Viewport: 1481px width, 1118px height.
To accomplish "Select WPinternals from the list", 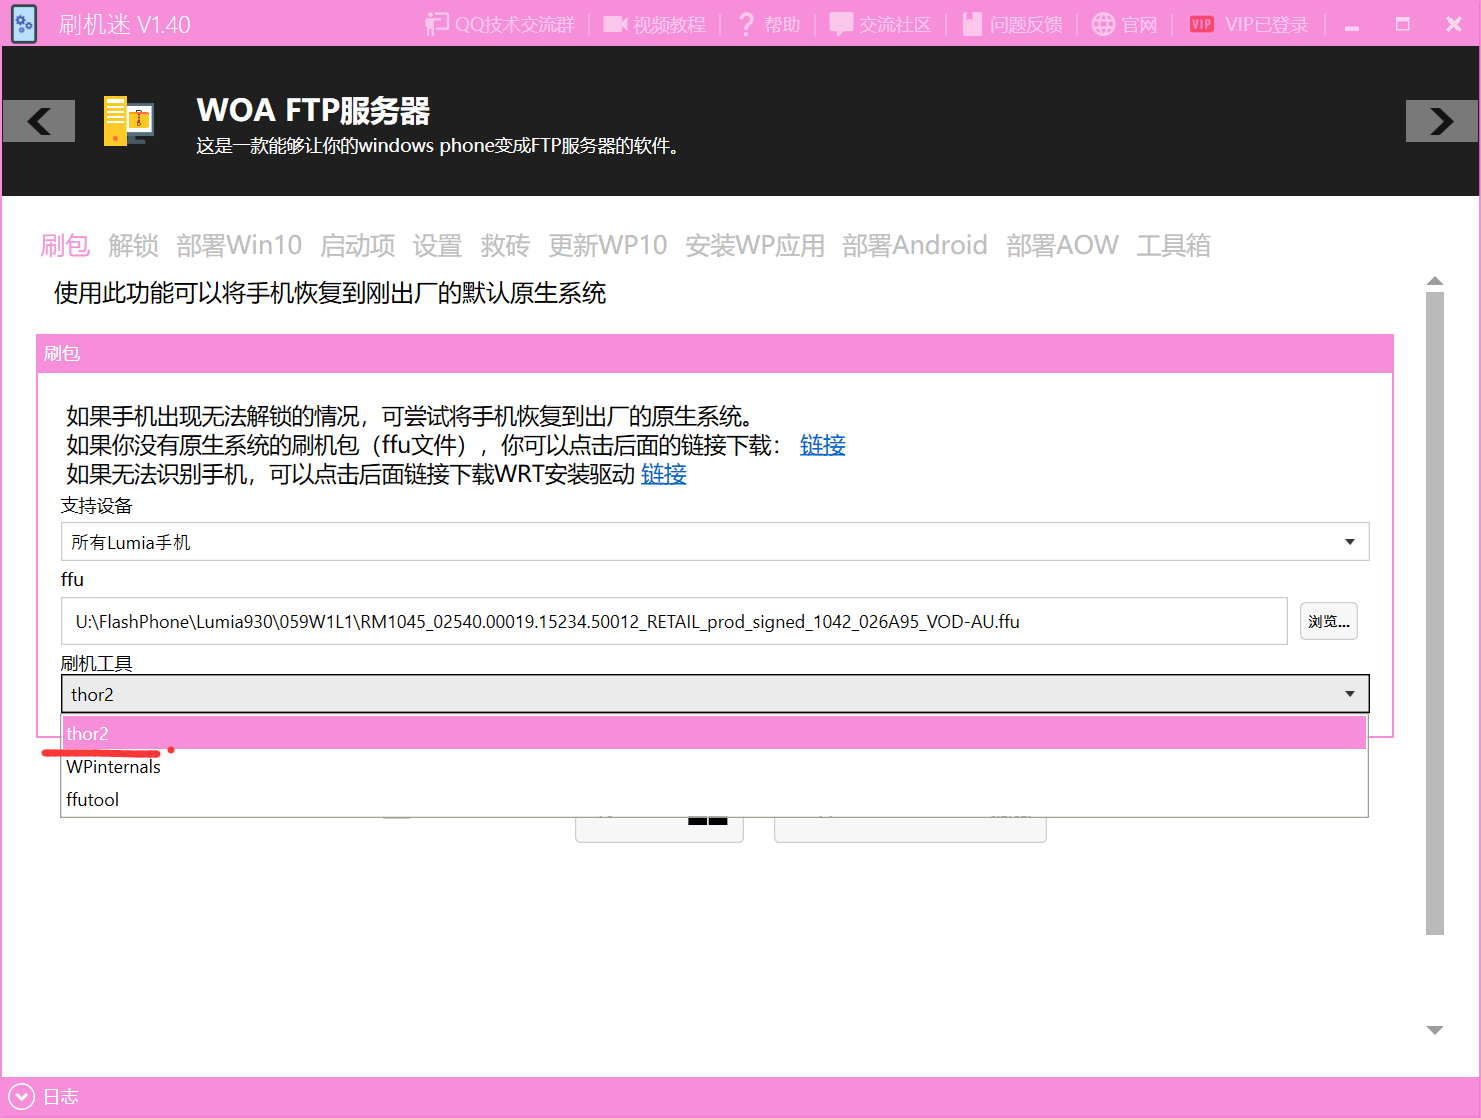I will click(x=114, y=767).
